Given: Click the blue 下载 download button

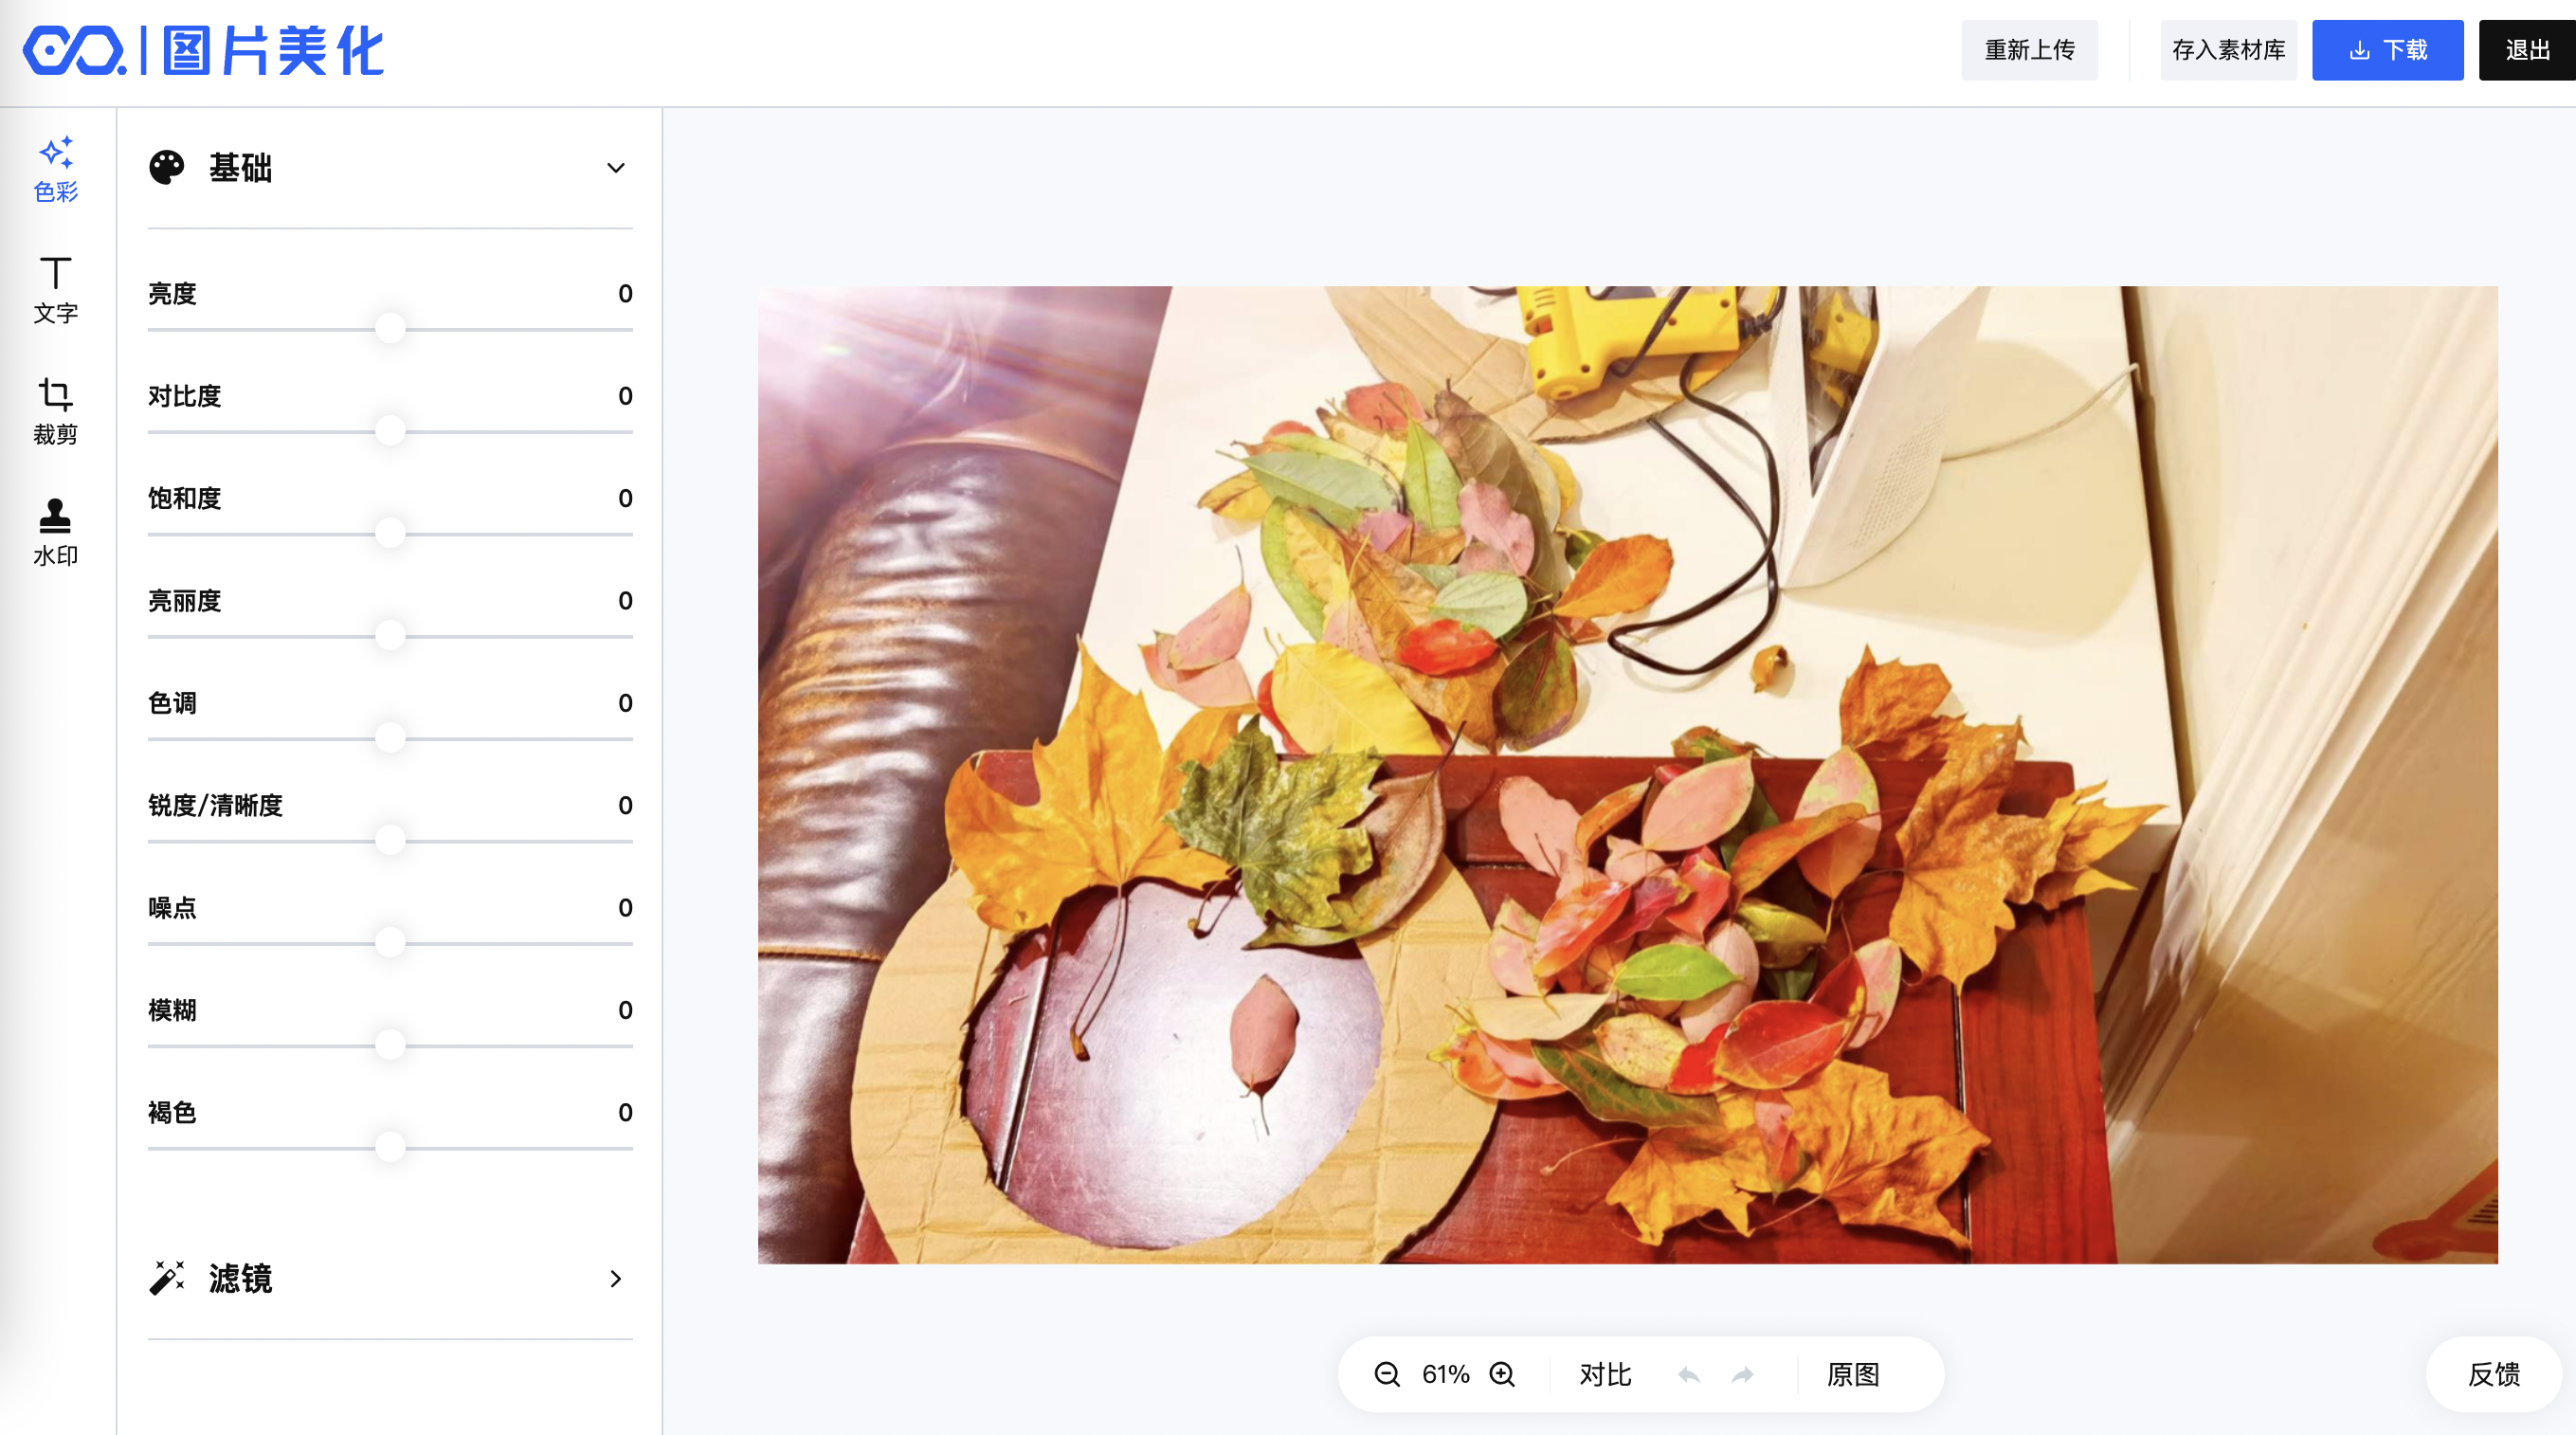Looking at the screenshot, I should 2387,50.
